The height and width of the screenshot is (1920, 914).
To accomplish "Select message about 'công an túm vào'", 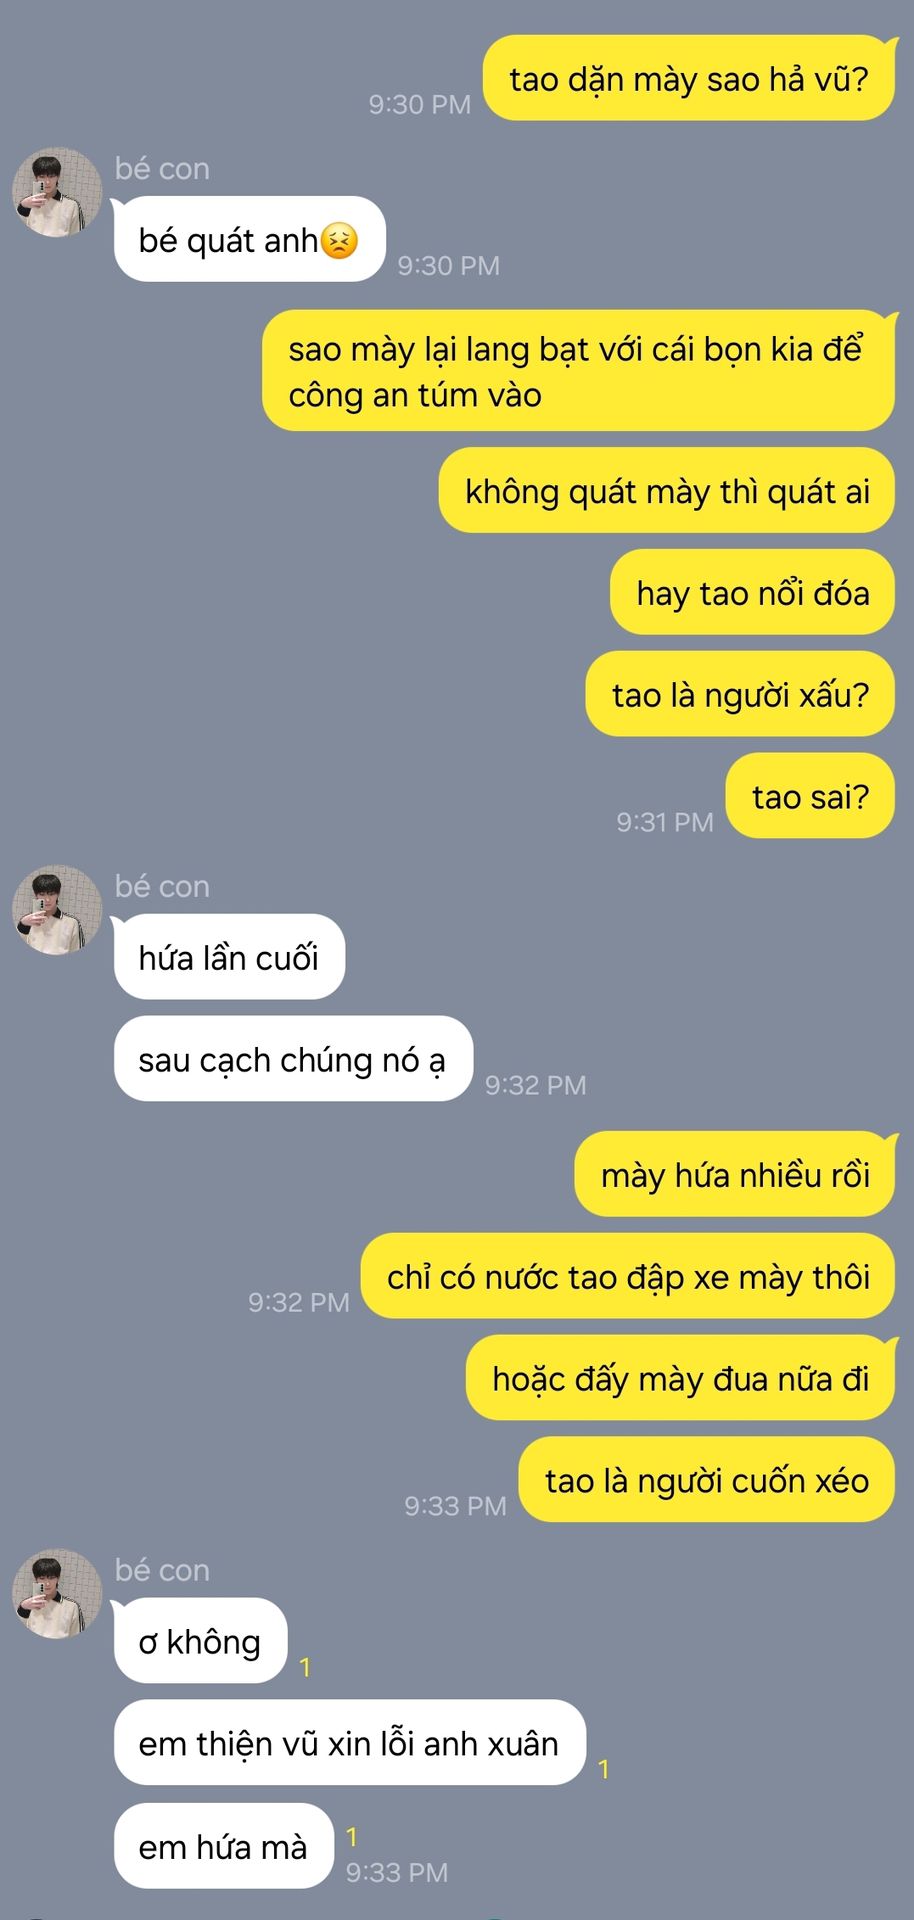I will coord(578,371).
